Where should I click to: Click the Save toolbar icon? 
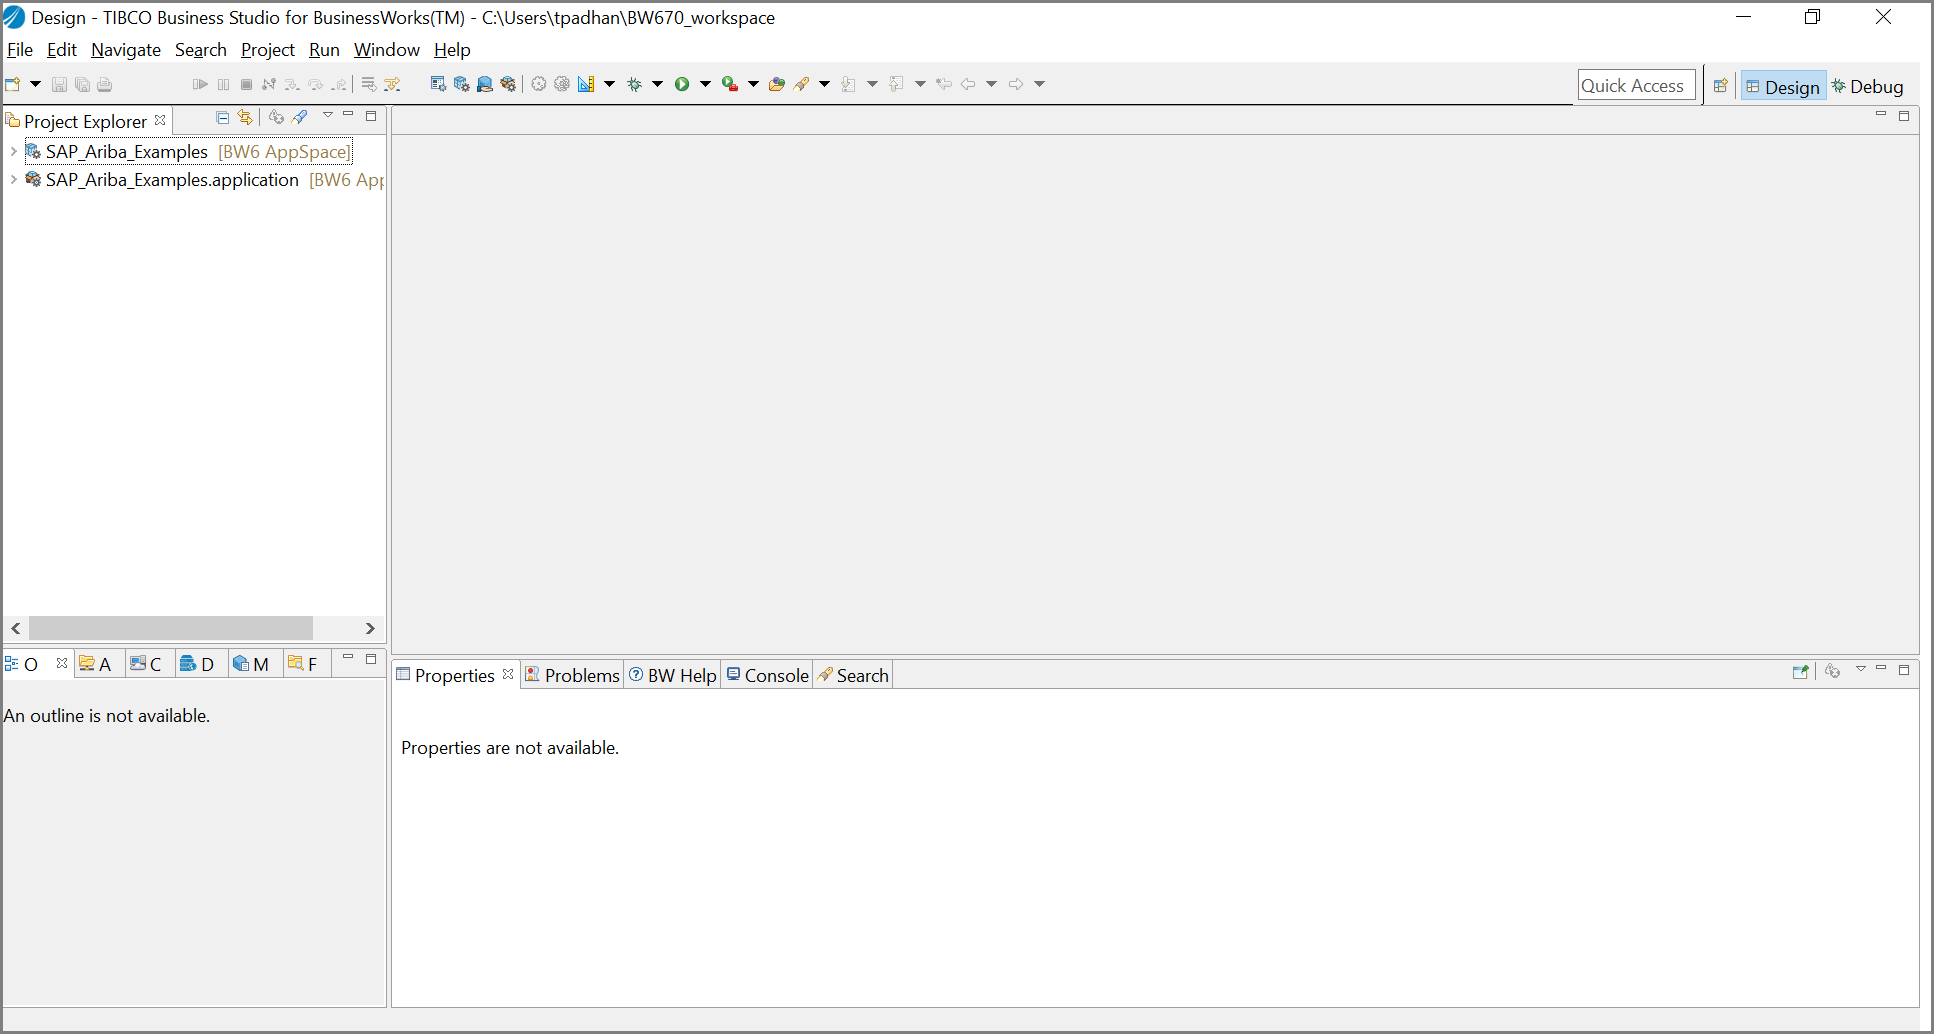(59, 84)
